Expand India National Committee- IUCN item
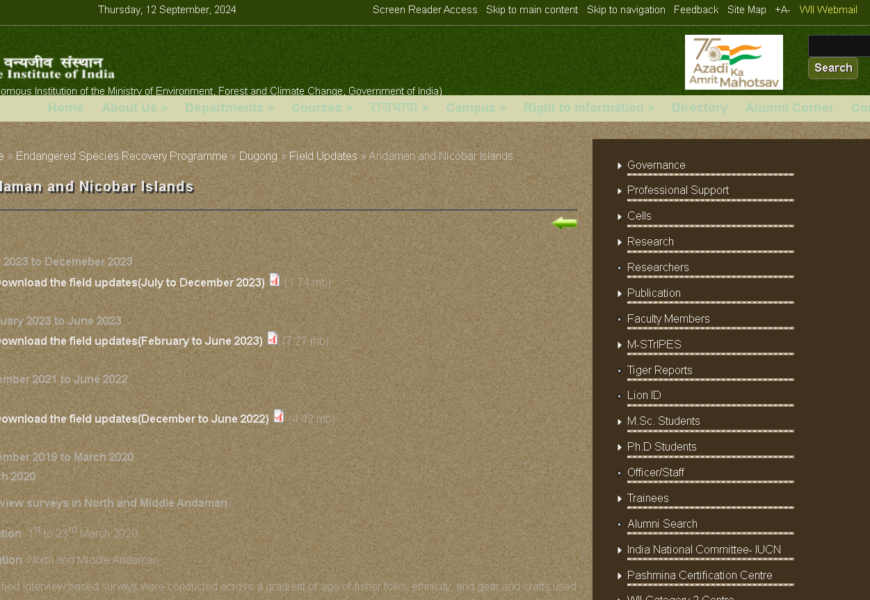Viewport: 870px width, 600px height. coord(704,549)
